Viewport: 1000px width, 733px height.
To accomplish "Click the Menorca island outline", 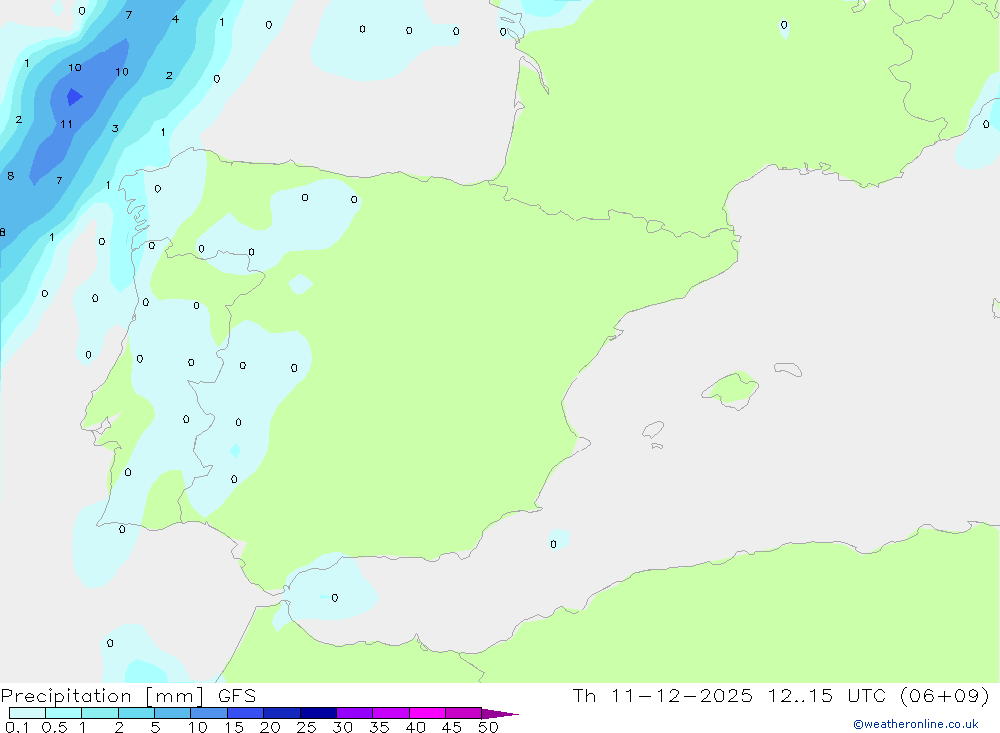I will click(788, 369).
